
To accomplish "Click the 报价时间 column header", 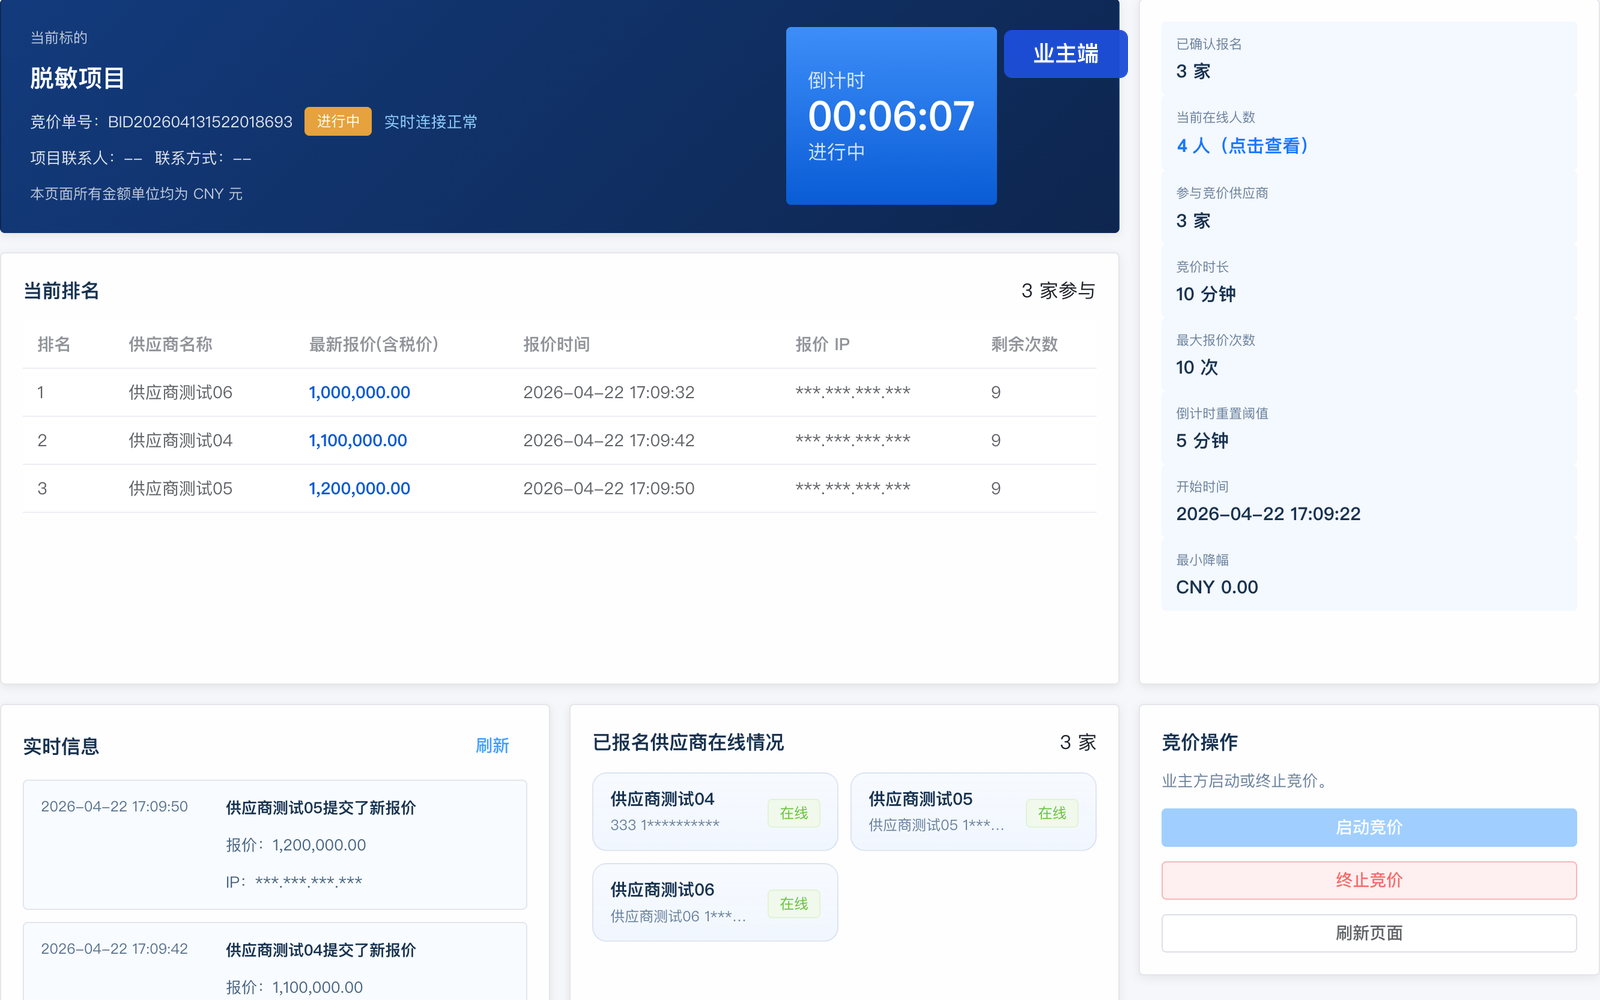I will (x=556, y=344).
